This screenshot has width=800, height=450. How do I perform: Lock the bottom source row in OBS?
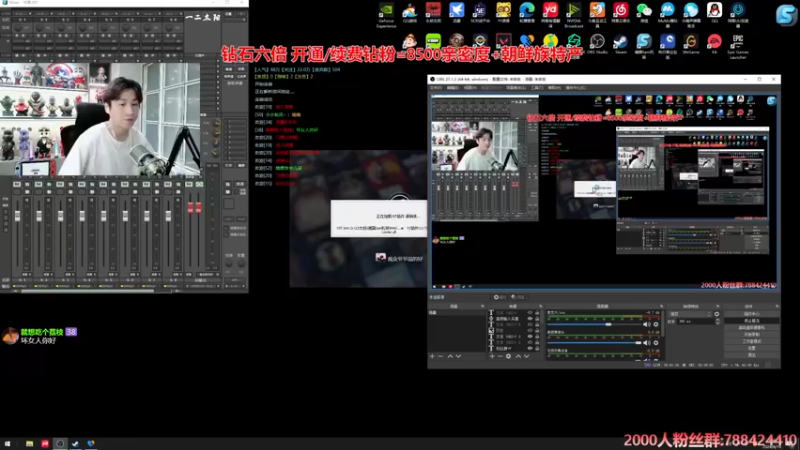tap(537, 348)
